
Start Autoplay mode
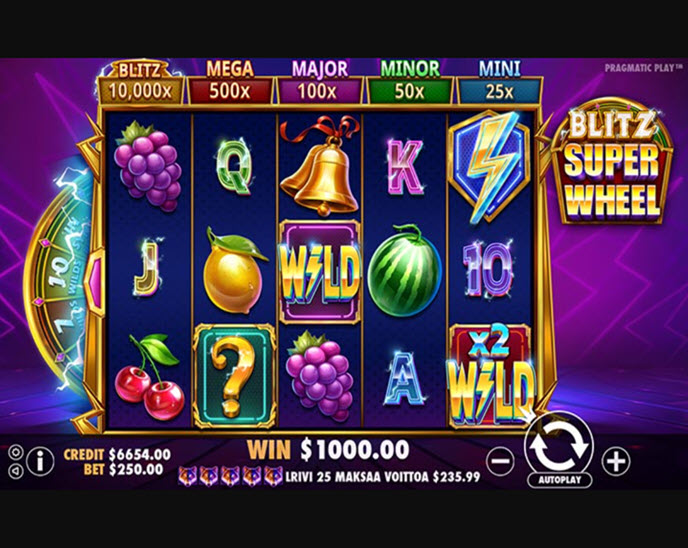click(559, 480)
